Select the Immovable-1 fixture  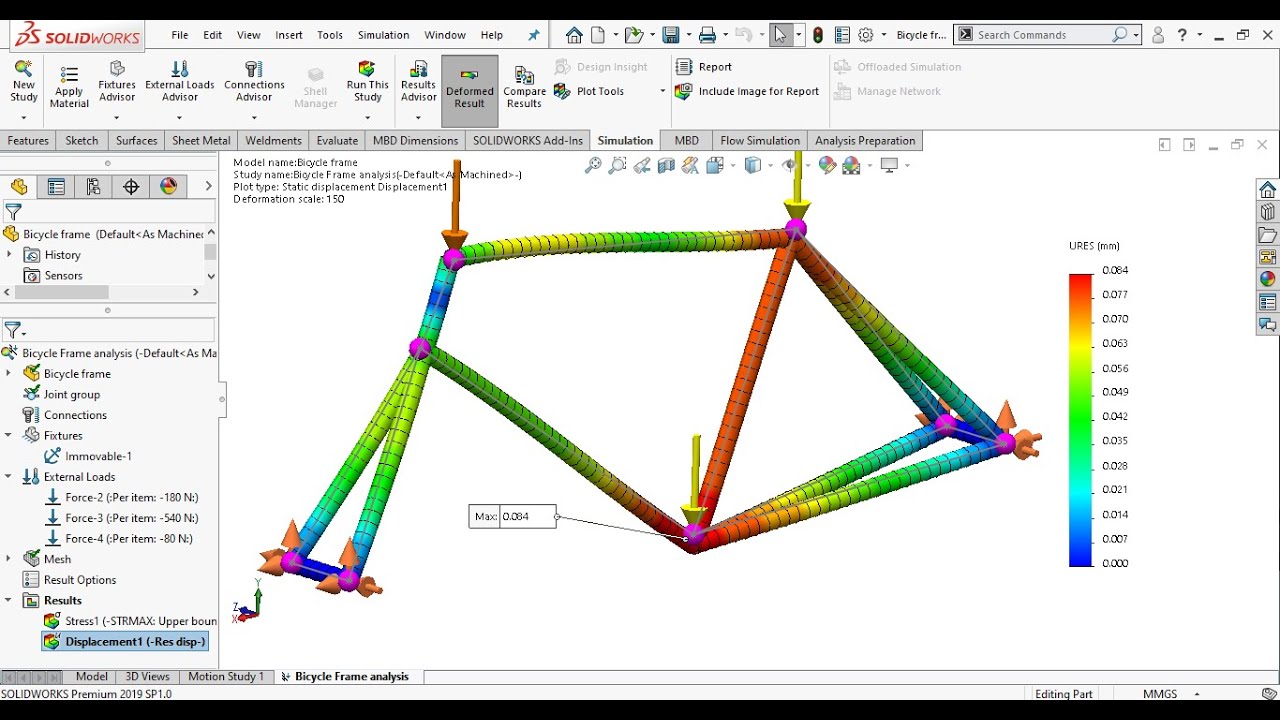88,456
